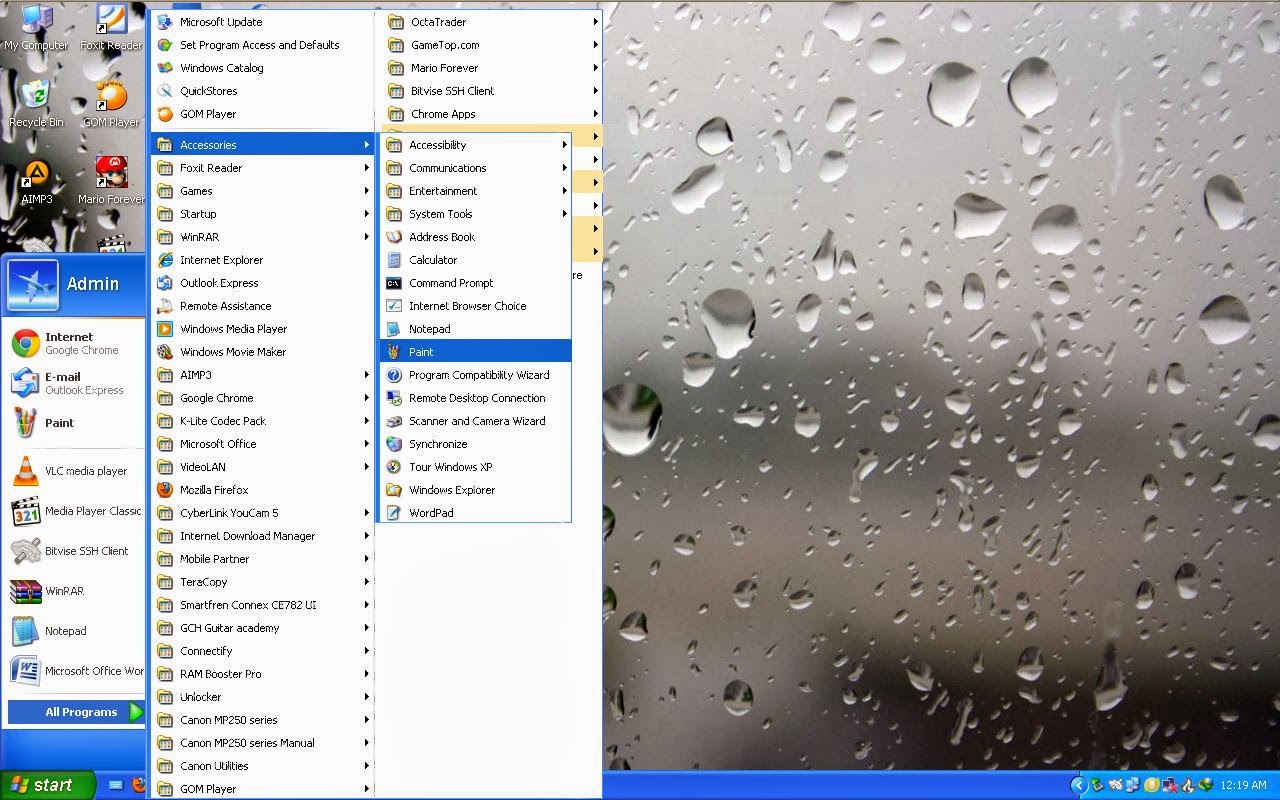Click the Address Book icon
1280x800 pixels.
pyautogui.click(x=394, y=237)
